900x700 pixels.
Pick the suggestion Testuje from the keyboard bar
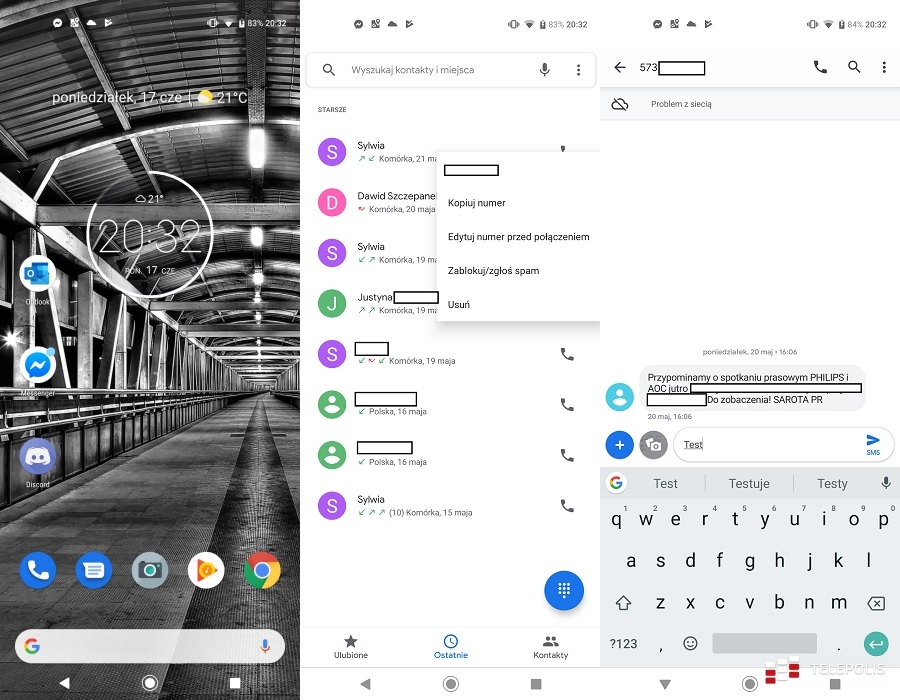click(x=749, y=483)
